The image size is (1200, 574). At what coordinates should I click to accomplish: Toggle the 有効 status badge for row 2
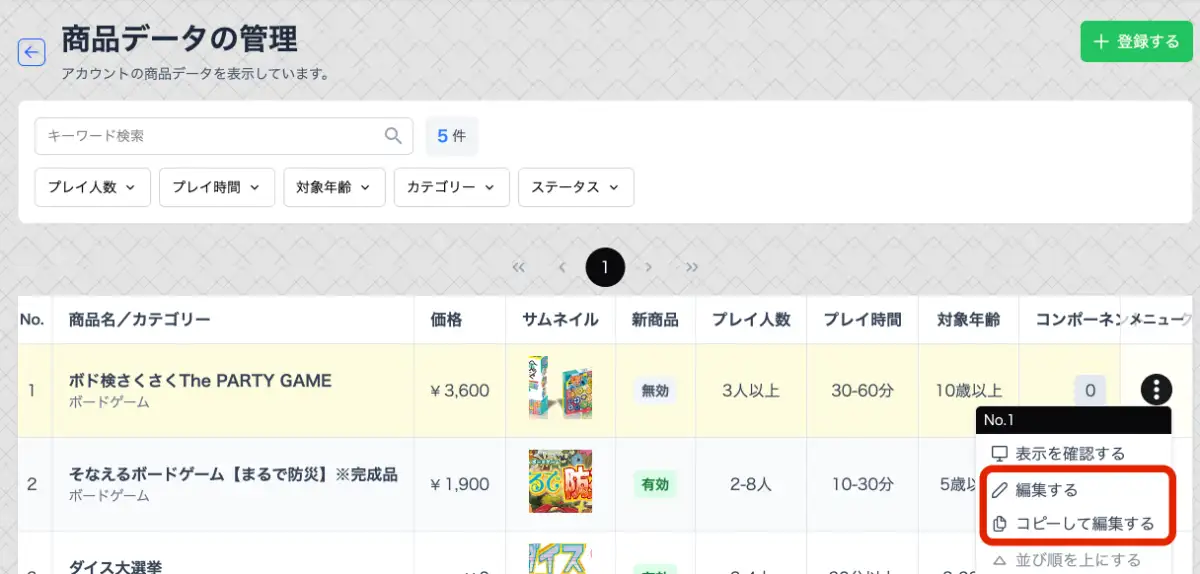click(x=655, y=485)
